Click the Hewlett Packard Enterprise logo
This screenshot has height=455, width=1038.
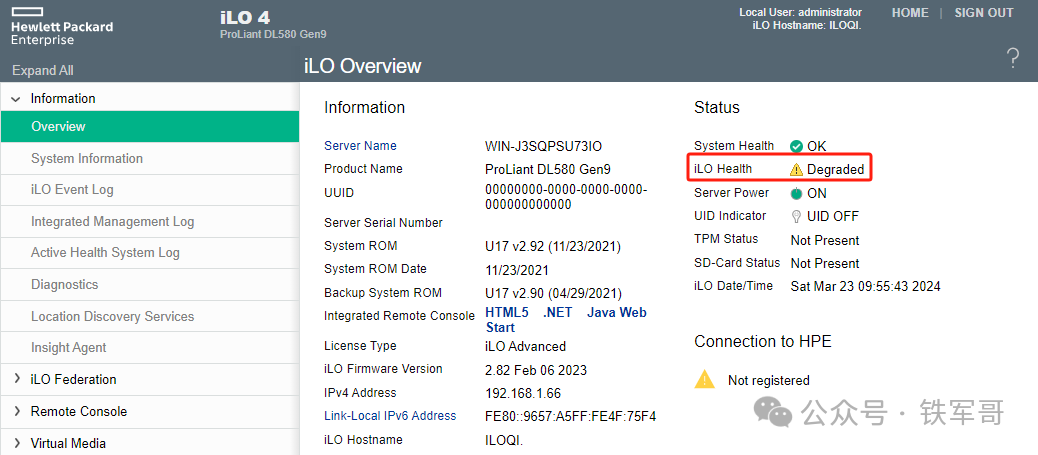(x=62, y=27)
